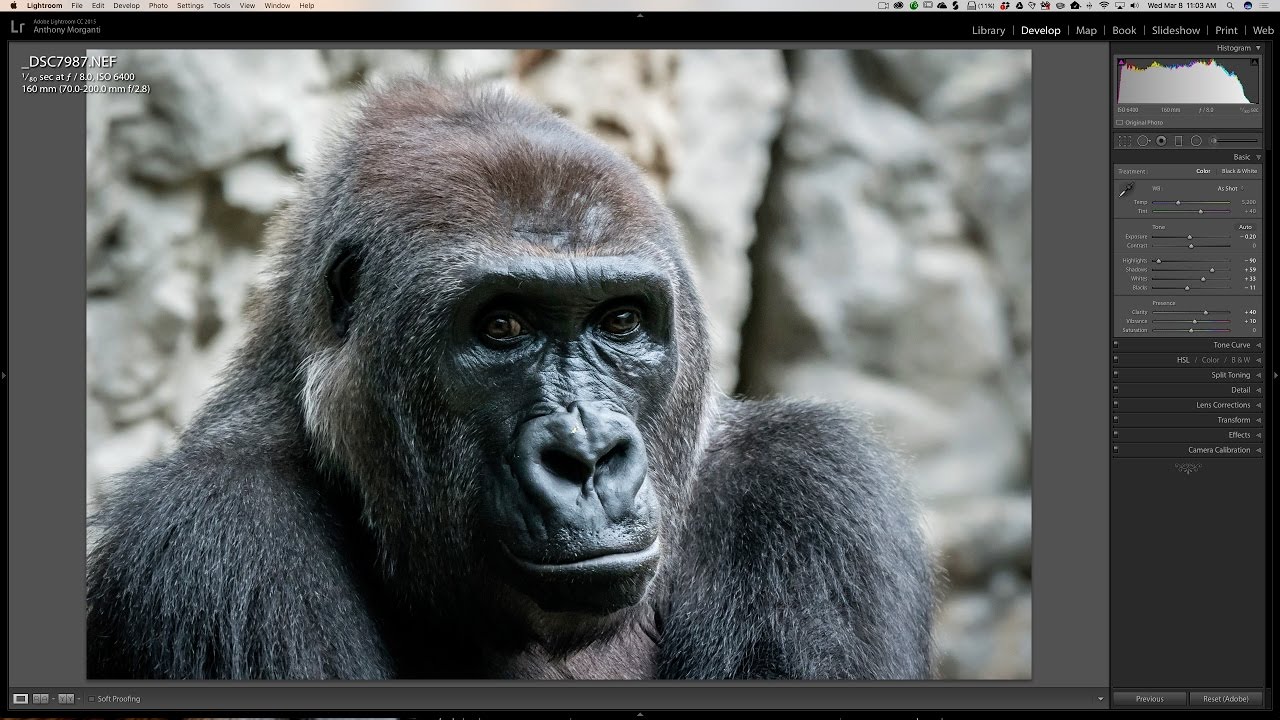The width and height of the screenshot is (1280, 720).
Task: Toggle Effects panel on/off switch
Action: (x=1116, y=435)
